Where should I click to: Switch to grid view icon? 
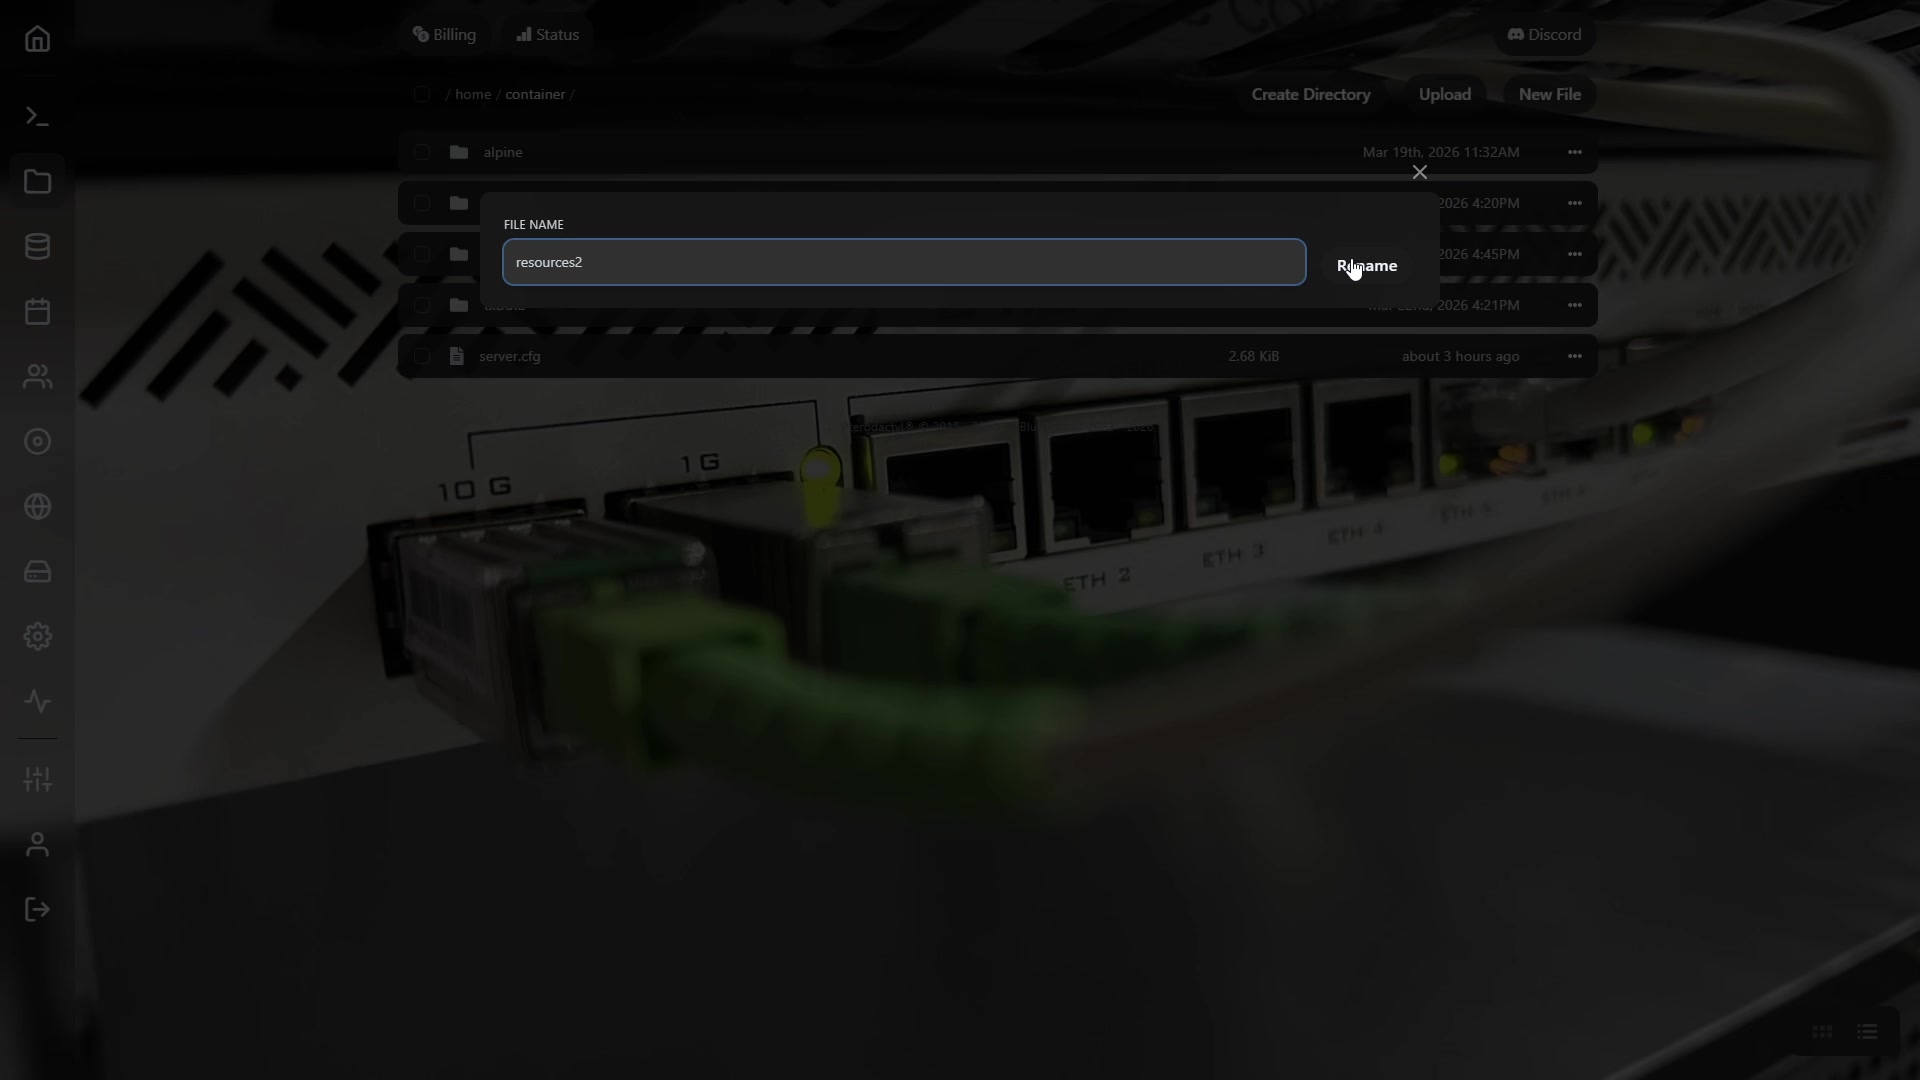coord(1822,1032)
